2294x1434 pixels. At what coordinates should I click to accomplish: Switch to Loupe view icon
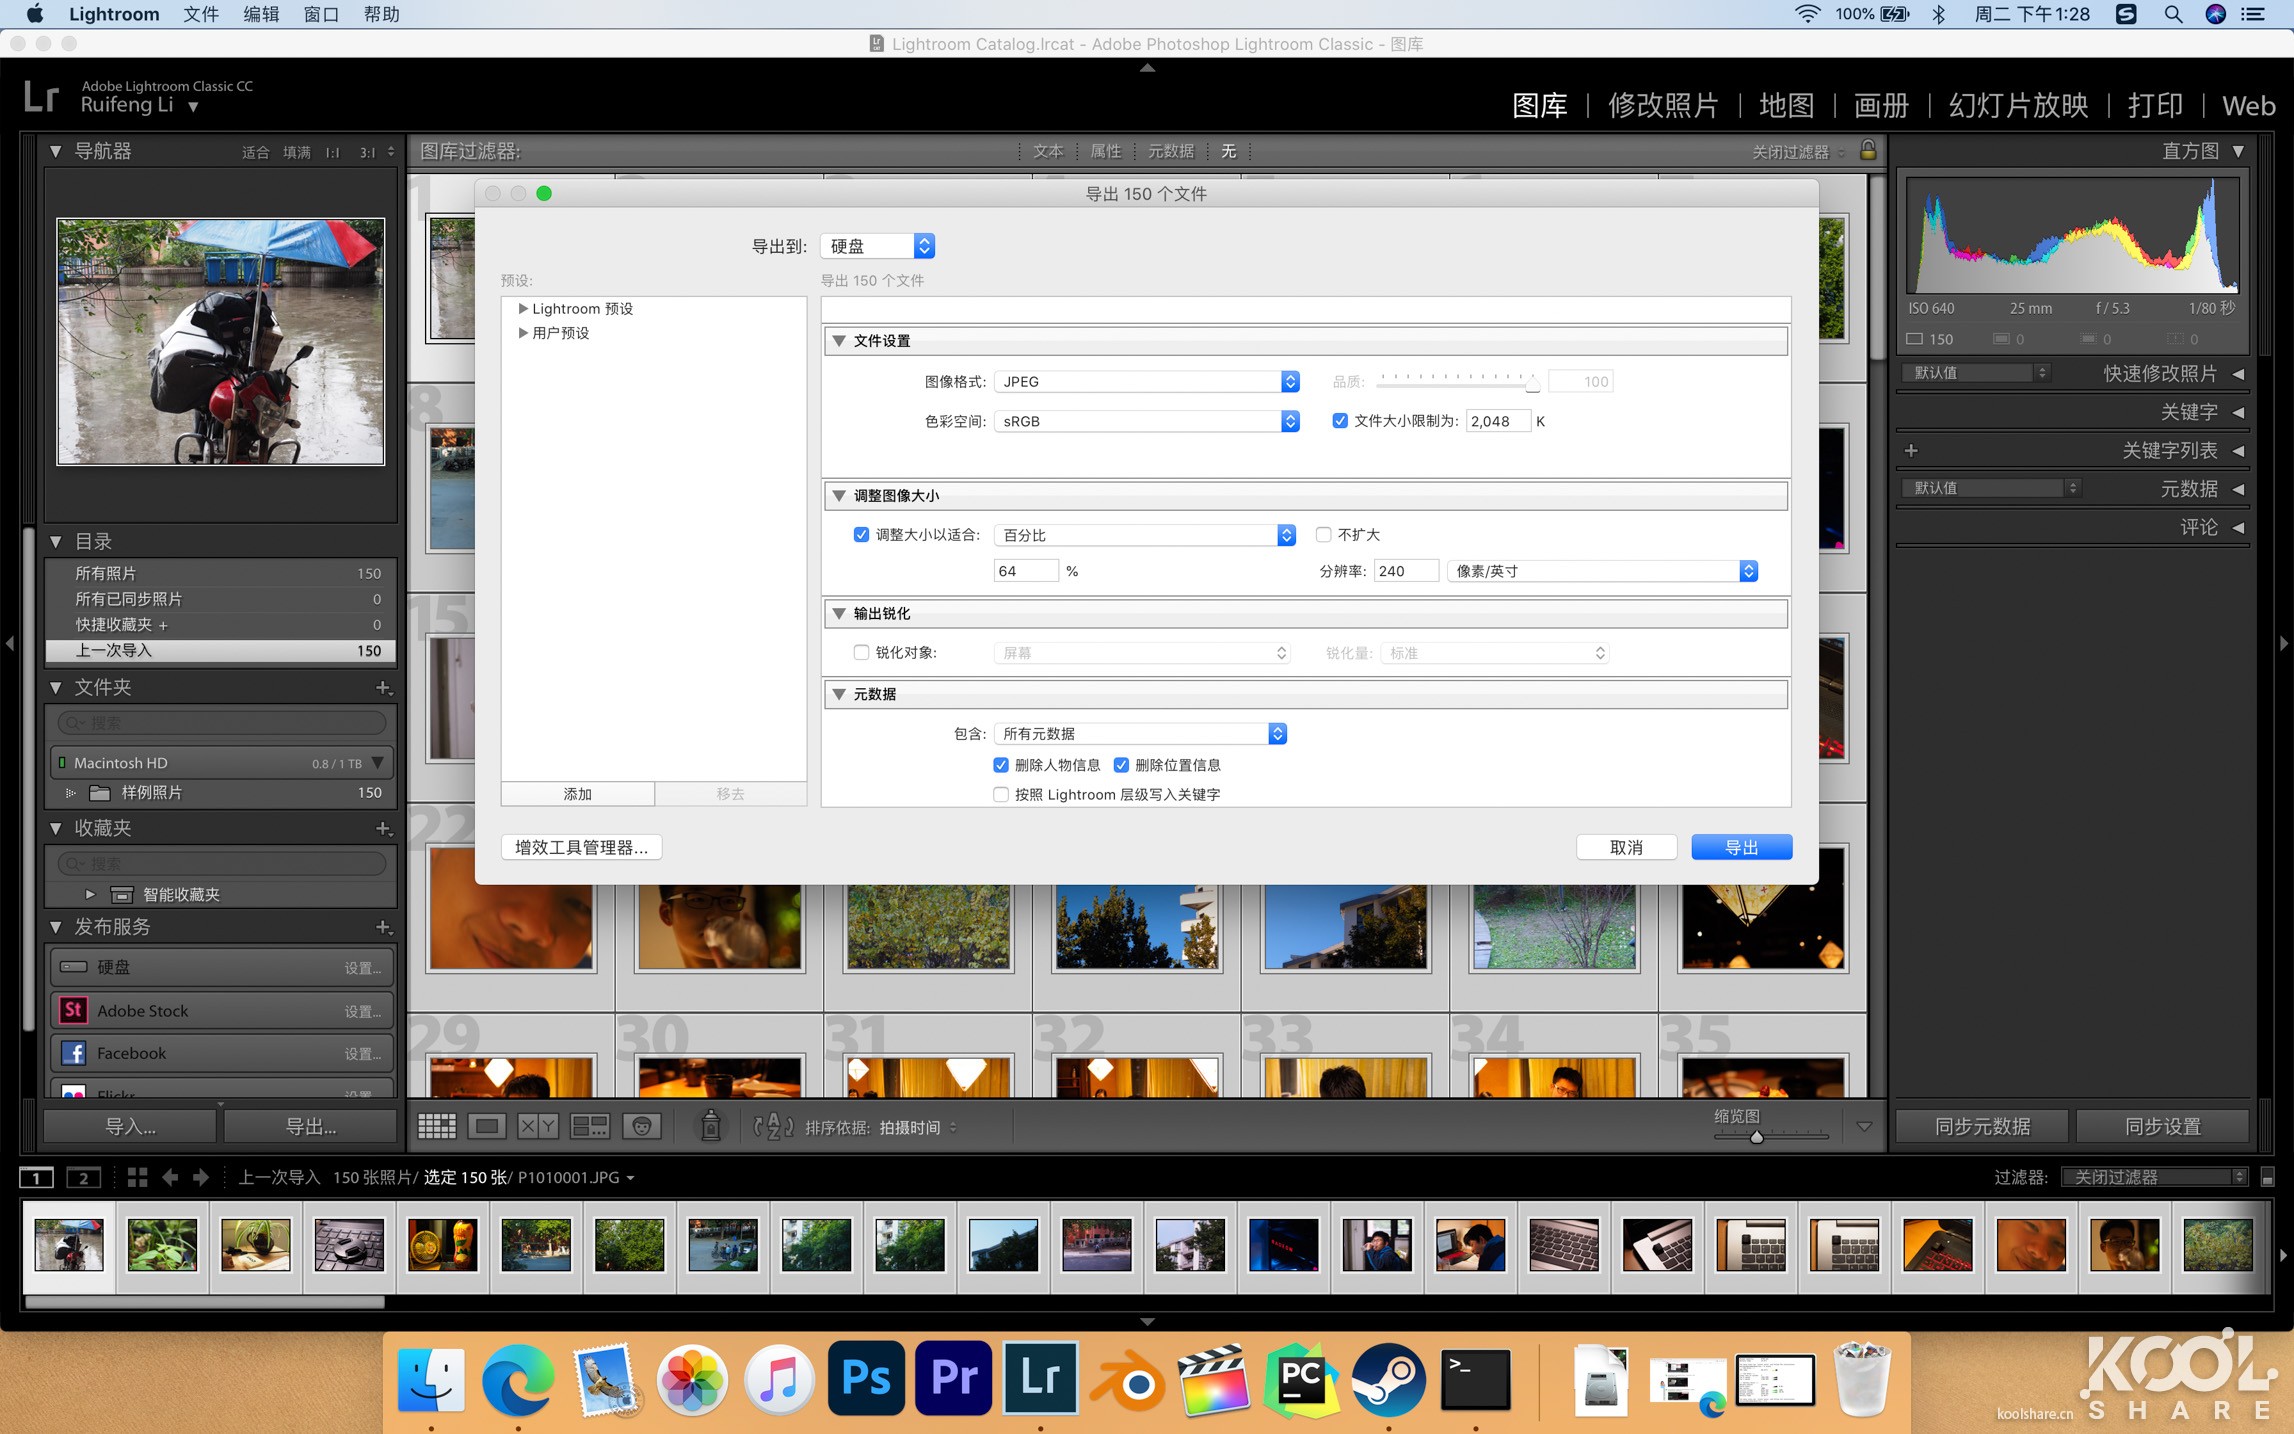click(487, 1126)
